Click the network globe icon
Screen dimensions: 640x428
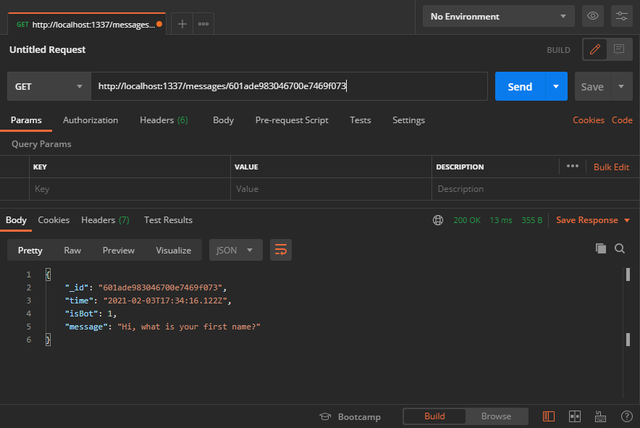click(438, 220)
